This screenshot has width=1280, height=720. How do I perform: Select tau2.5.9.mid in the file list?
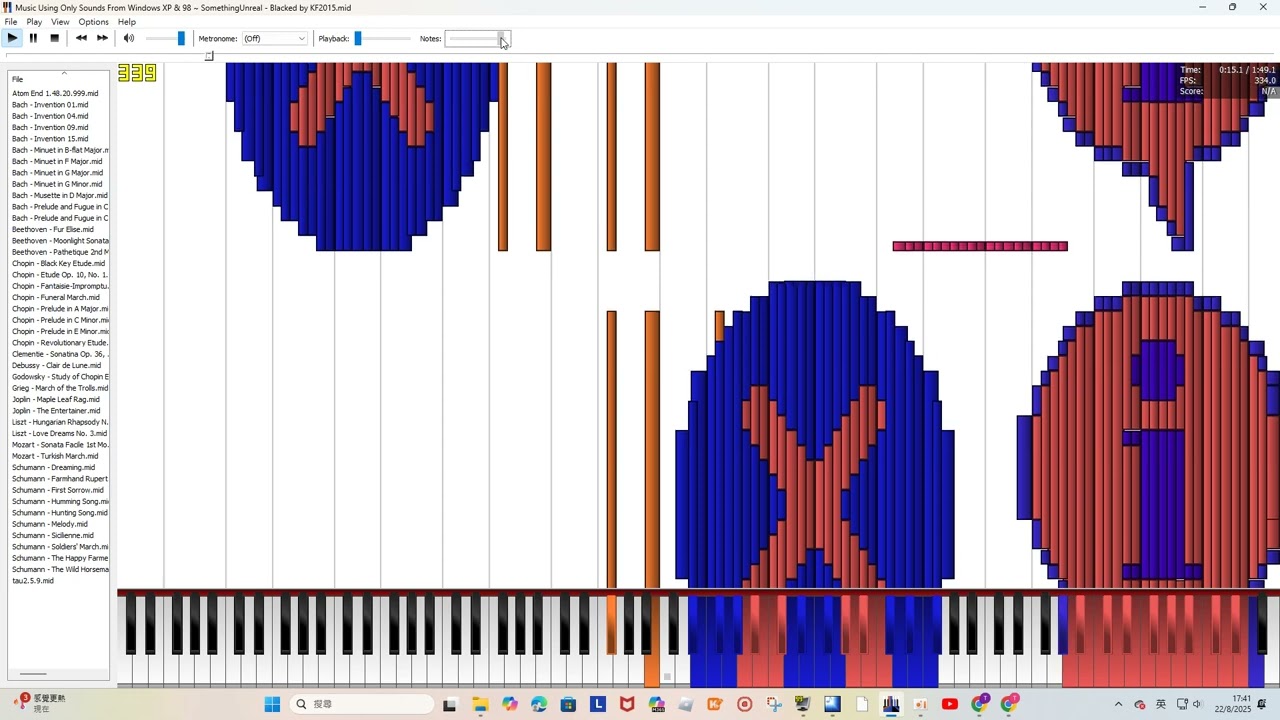(x=33, y=580)
